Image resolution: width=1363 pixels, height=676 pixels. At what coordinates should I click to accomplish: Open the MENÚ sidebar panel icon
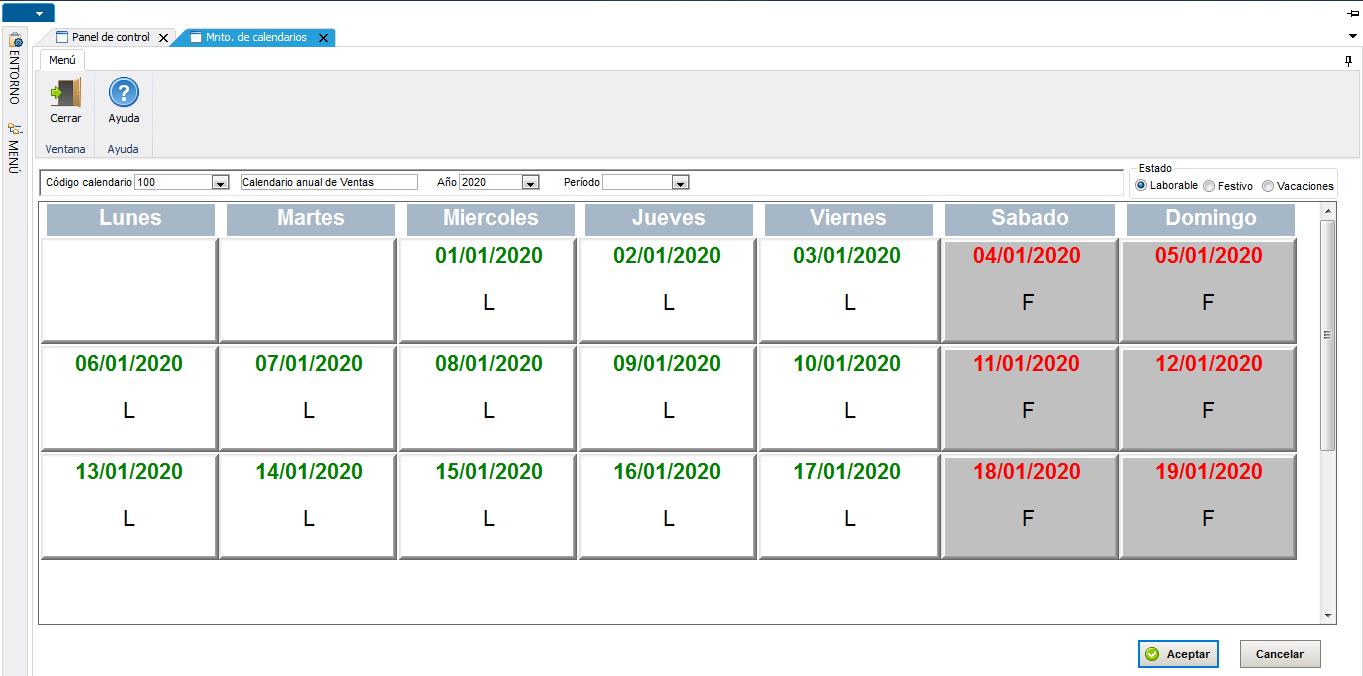tap(15, 129)
